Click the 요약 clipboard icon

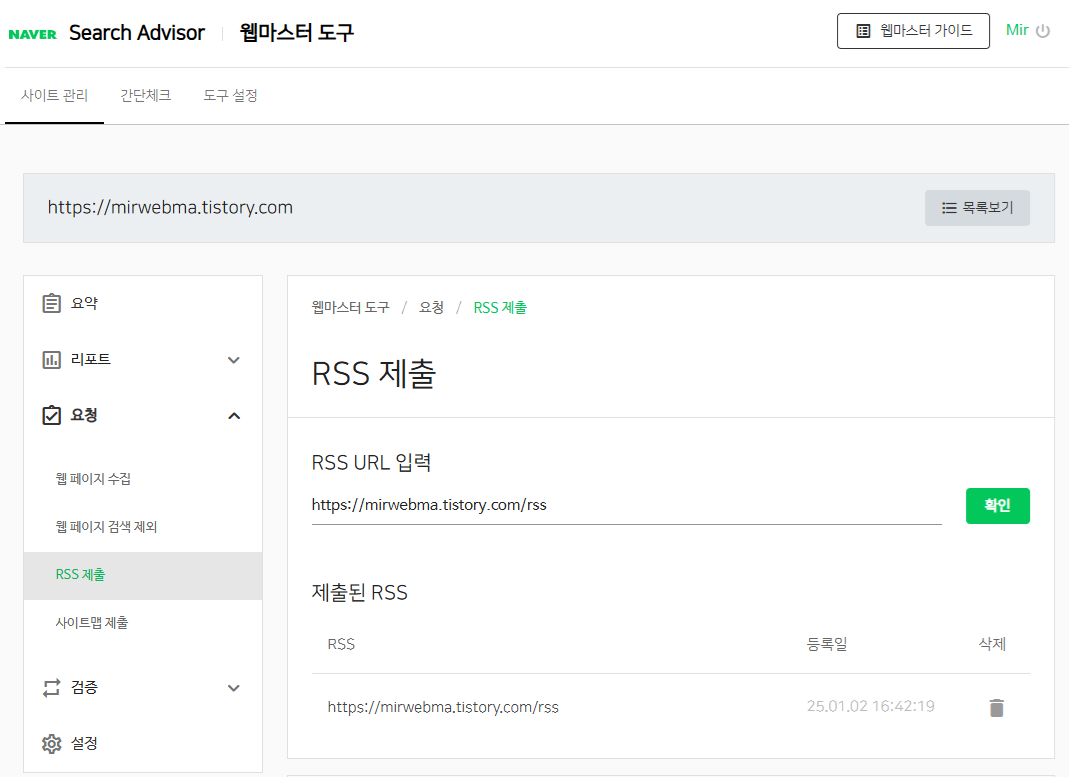pyautogui.click(x=52, y=303)
